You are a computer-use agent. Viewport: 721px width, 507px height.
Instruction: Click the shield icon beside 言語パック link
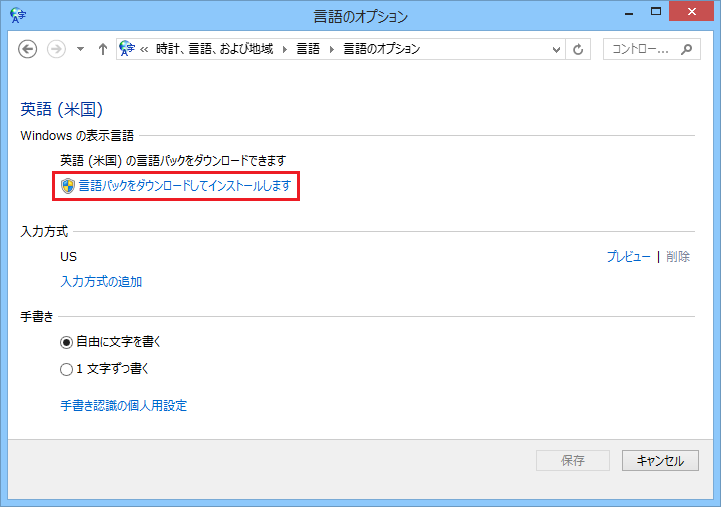68,186
